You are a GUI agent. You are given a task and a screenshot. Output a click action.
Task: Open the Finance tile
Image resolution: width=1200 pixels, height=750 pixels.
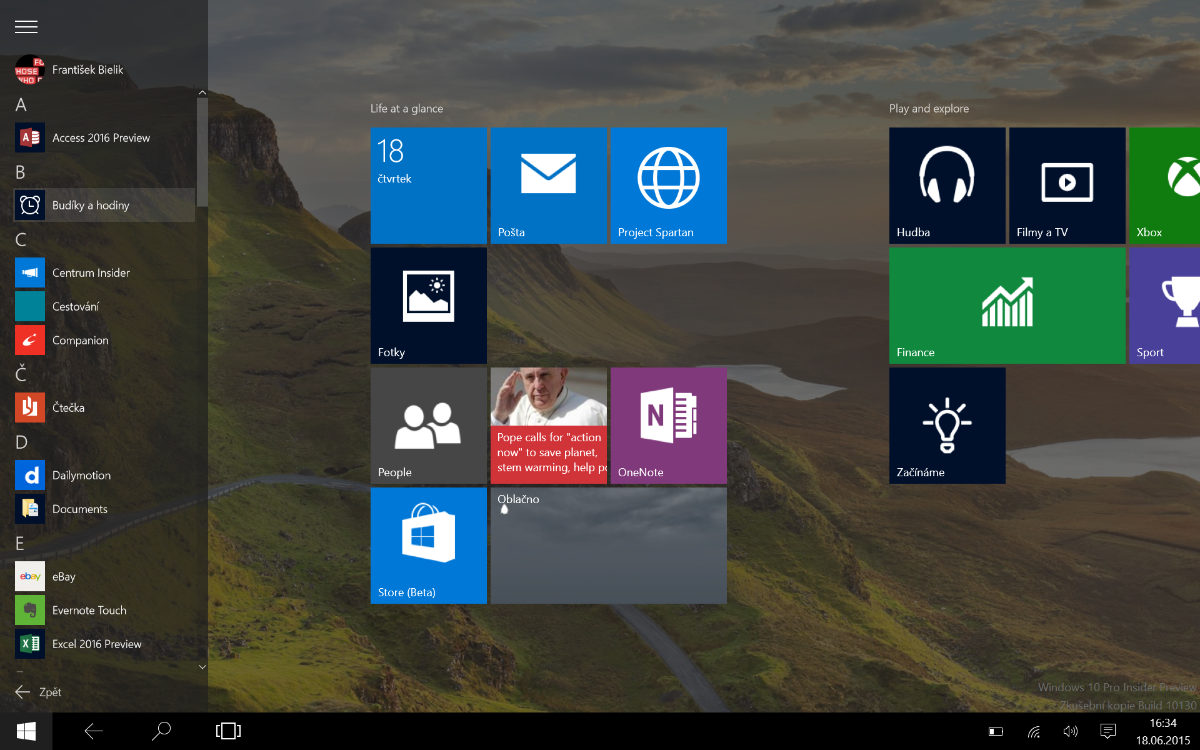click(x=1006, y=305)
